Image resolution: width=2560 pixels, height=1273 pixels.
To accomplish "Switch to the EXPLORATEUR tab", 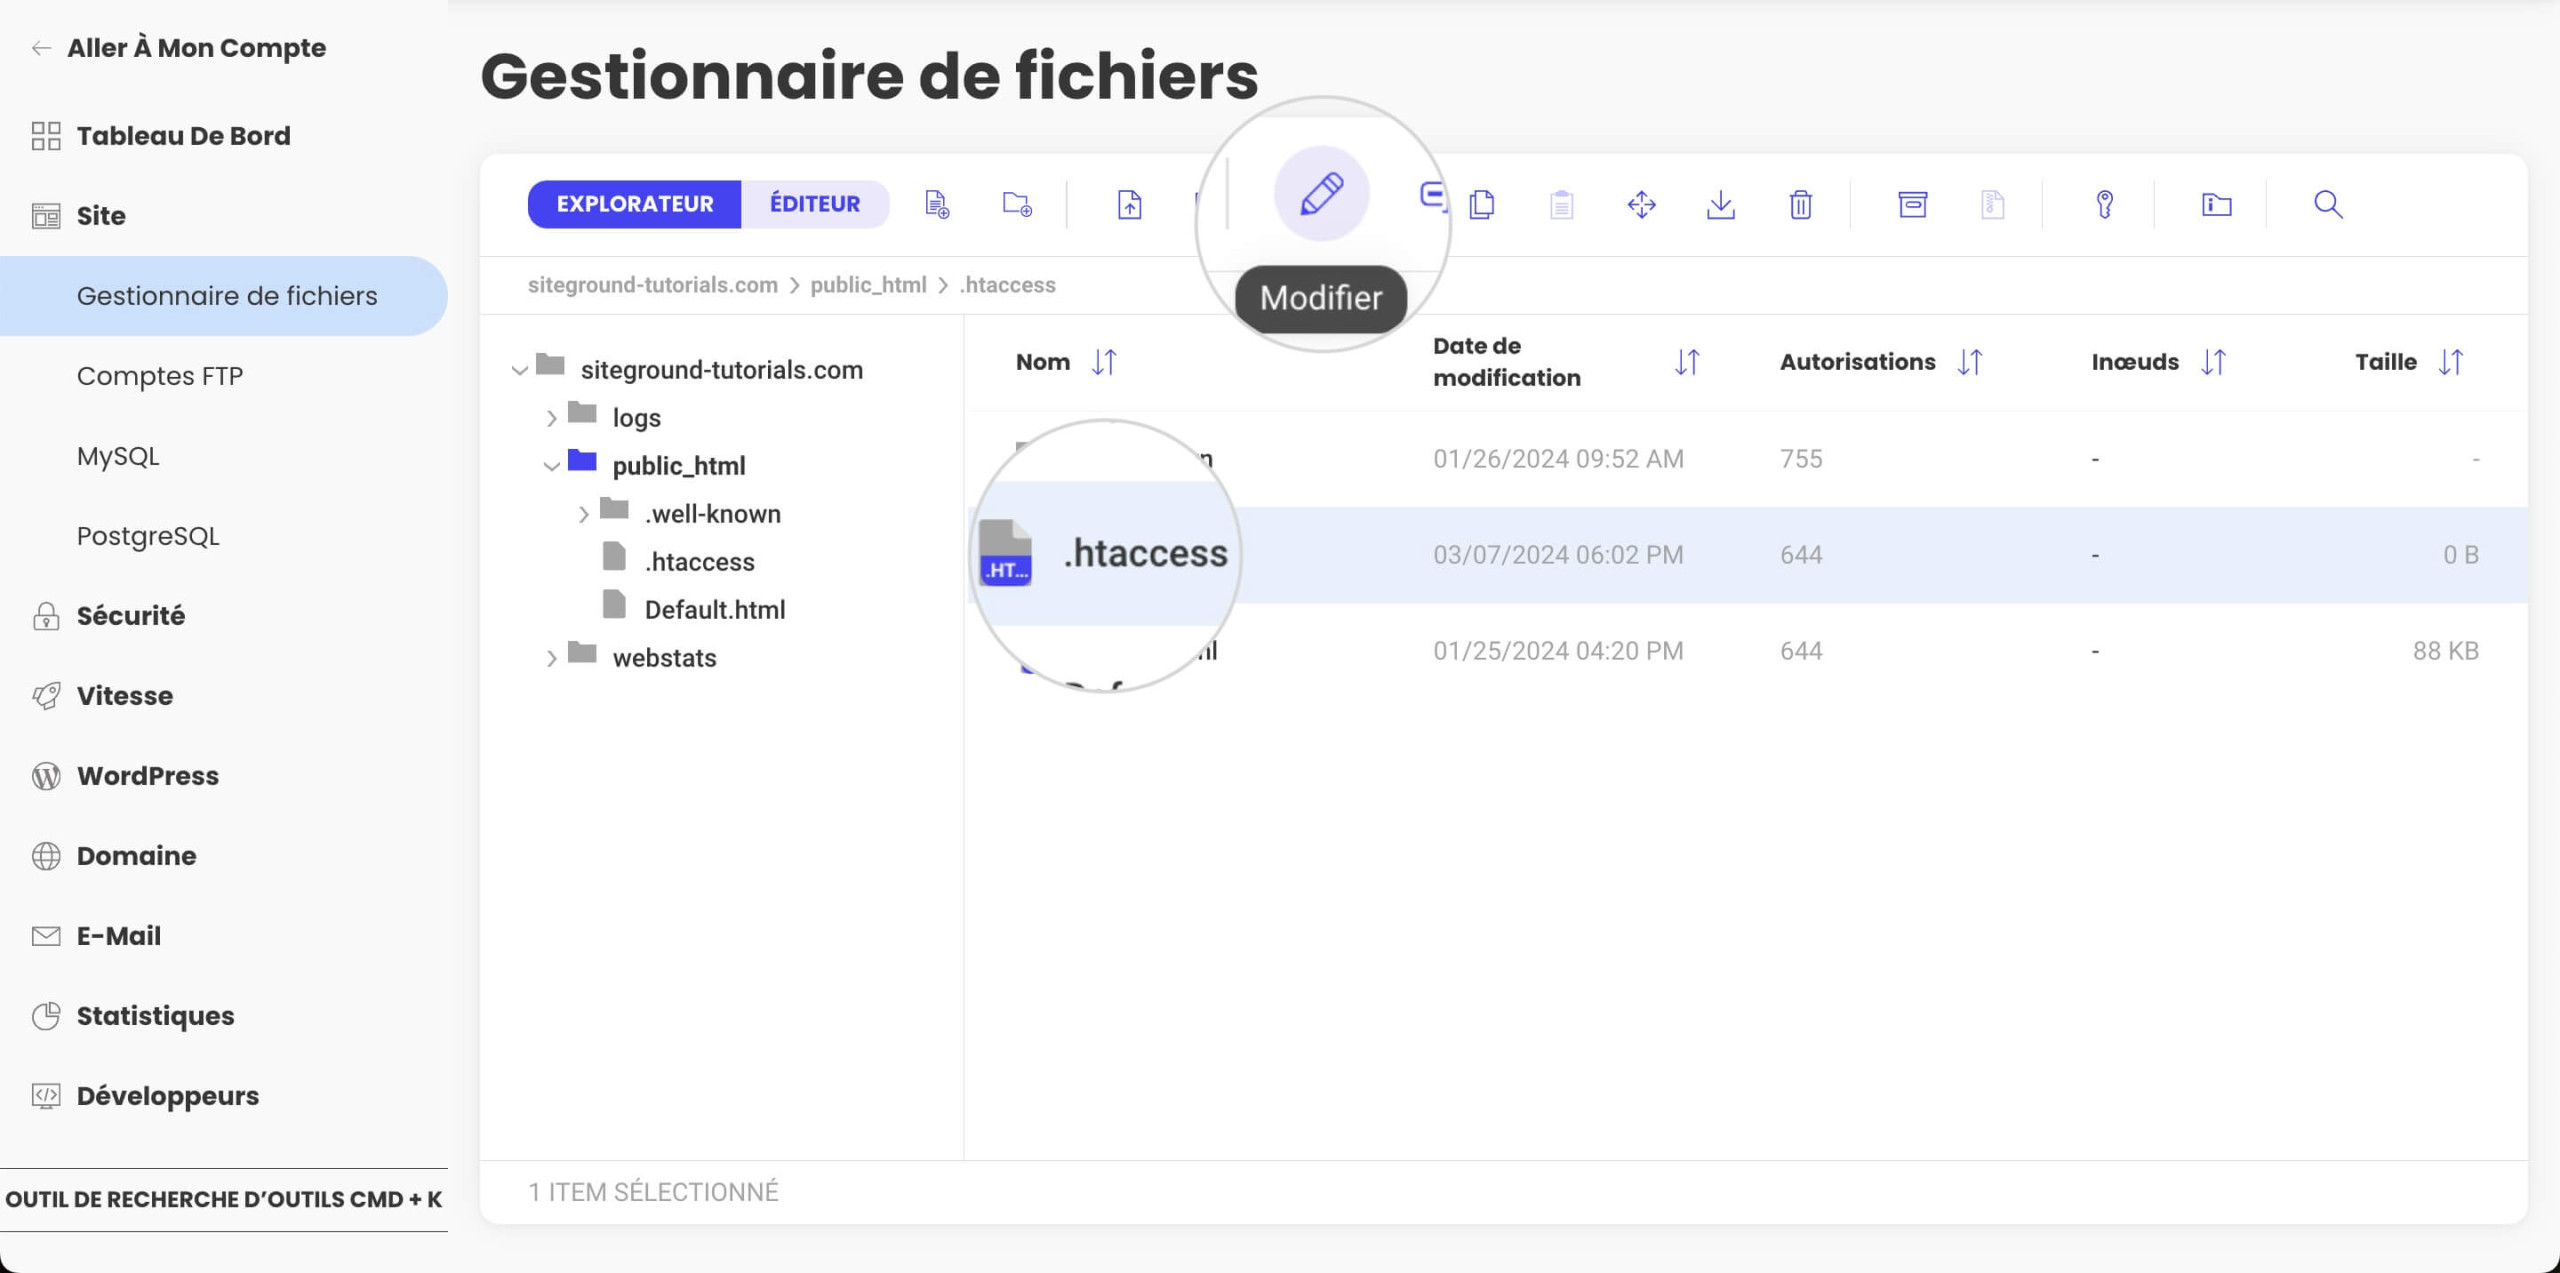I will (x=635, y=204).
